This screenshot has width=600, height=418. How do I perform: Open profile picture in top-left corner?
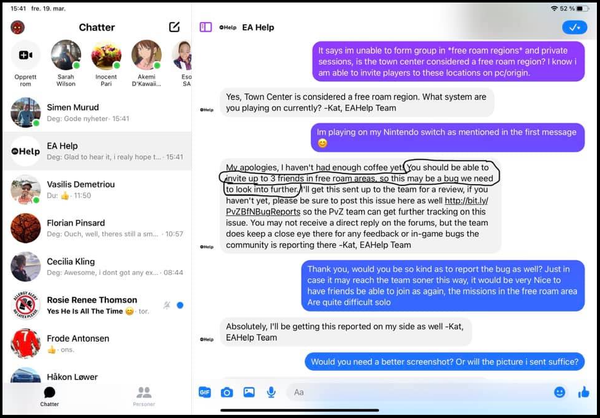18,27
